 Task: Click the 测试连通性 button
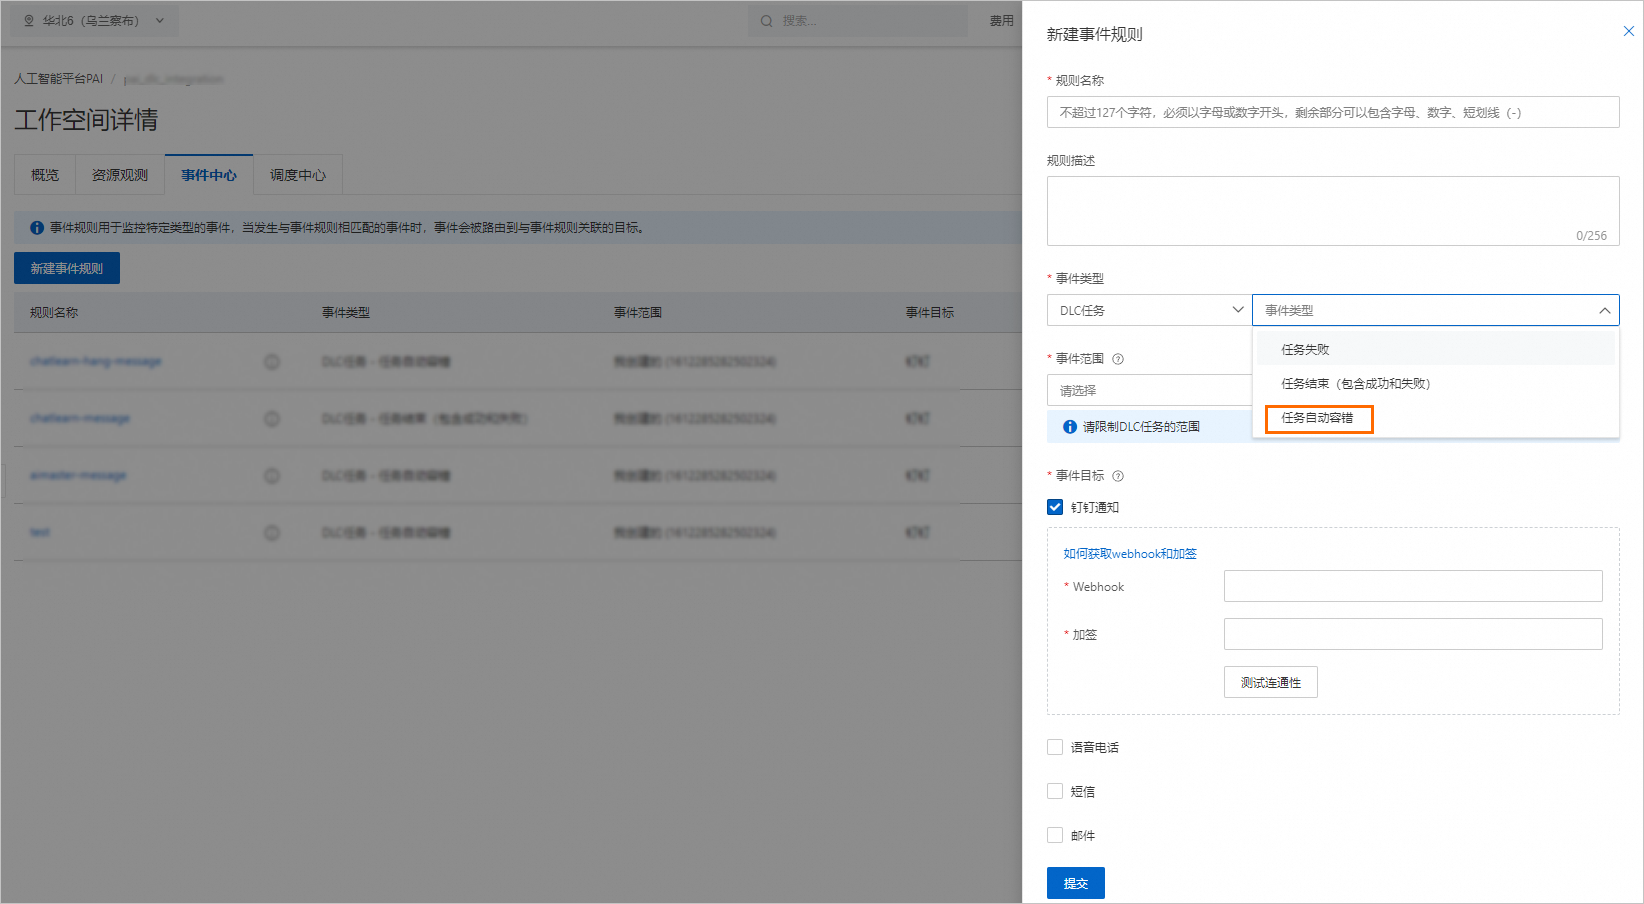tap(1271, 682)
